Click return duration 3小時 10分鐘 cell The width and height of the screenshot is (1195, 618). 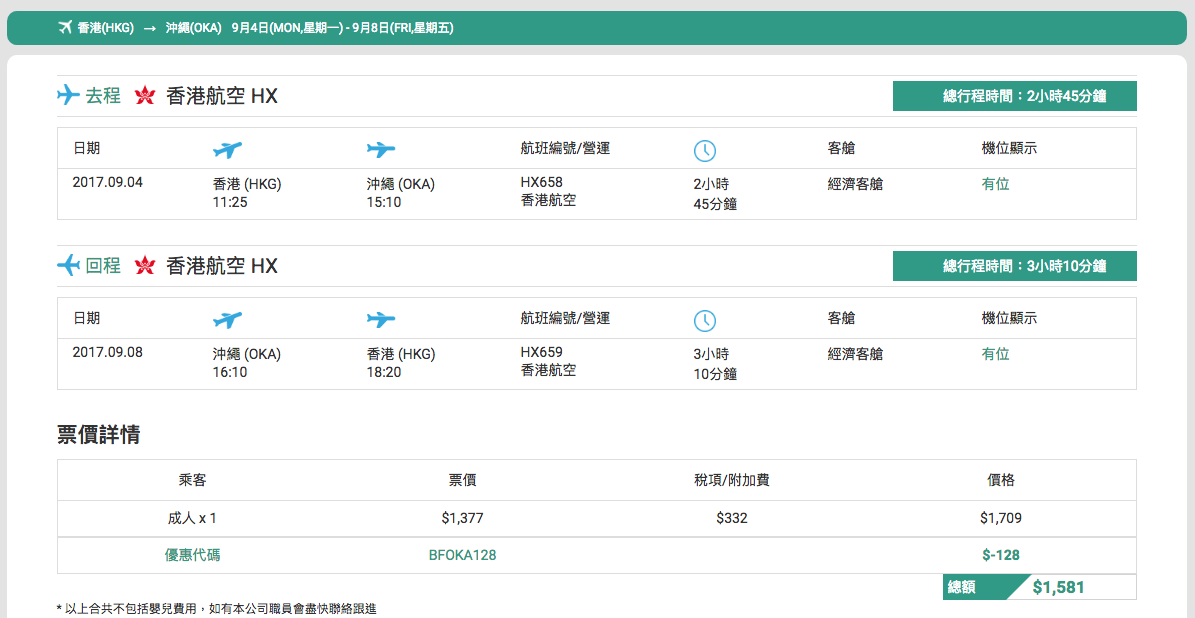click(715, 363)
